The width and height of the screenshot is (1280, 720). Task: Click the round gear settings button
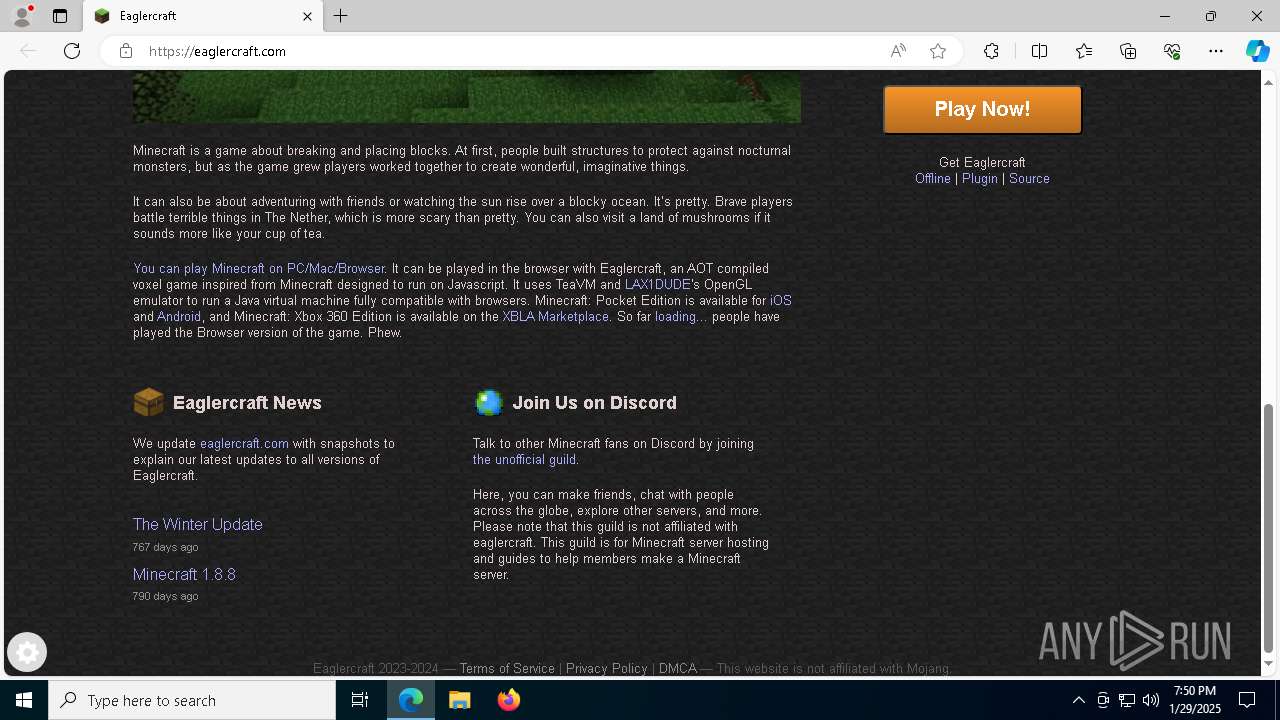coord(27,653)
